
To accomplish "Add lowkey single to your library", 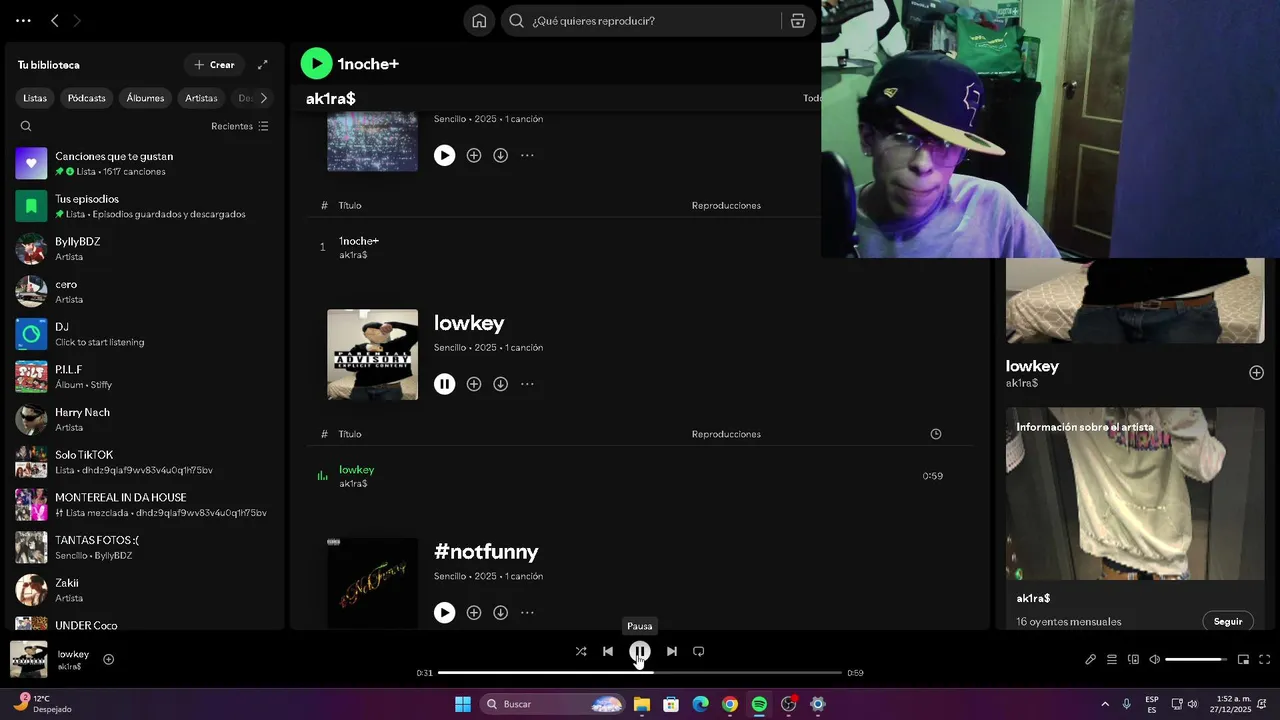I will point(474,384).
